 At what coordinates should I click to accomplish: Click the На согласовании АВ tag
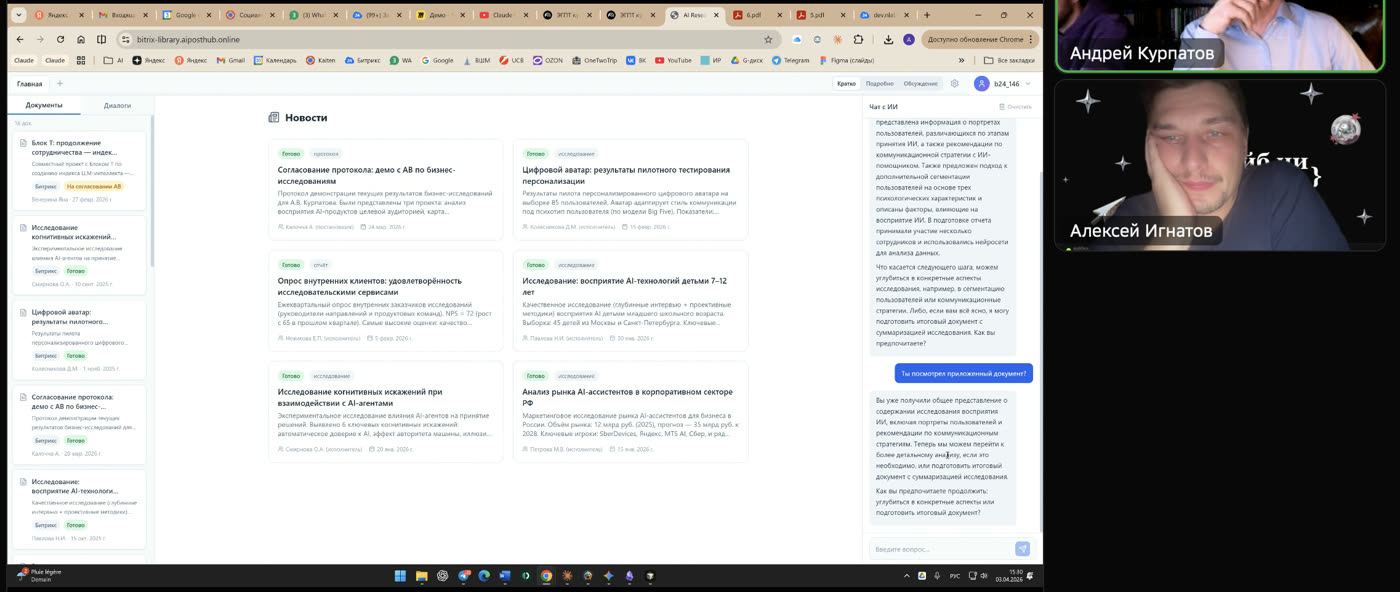tap(93, 186)
